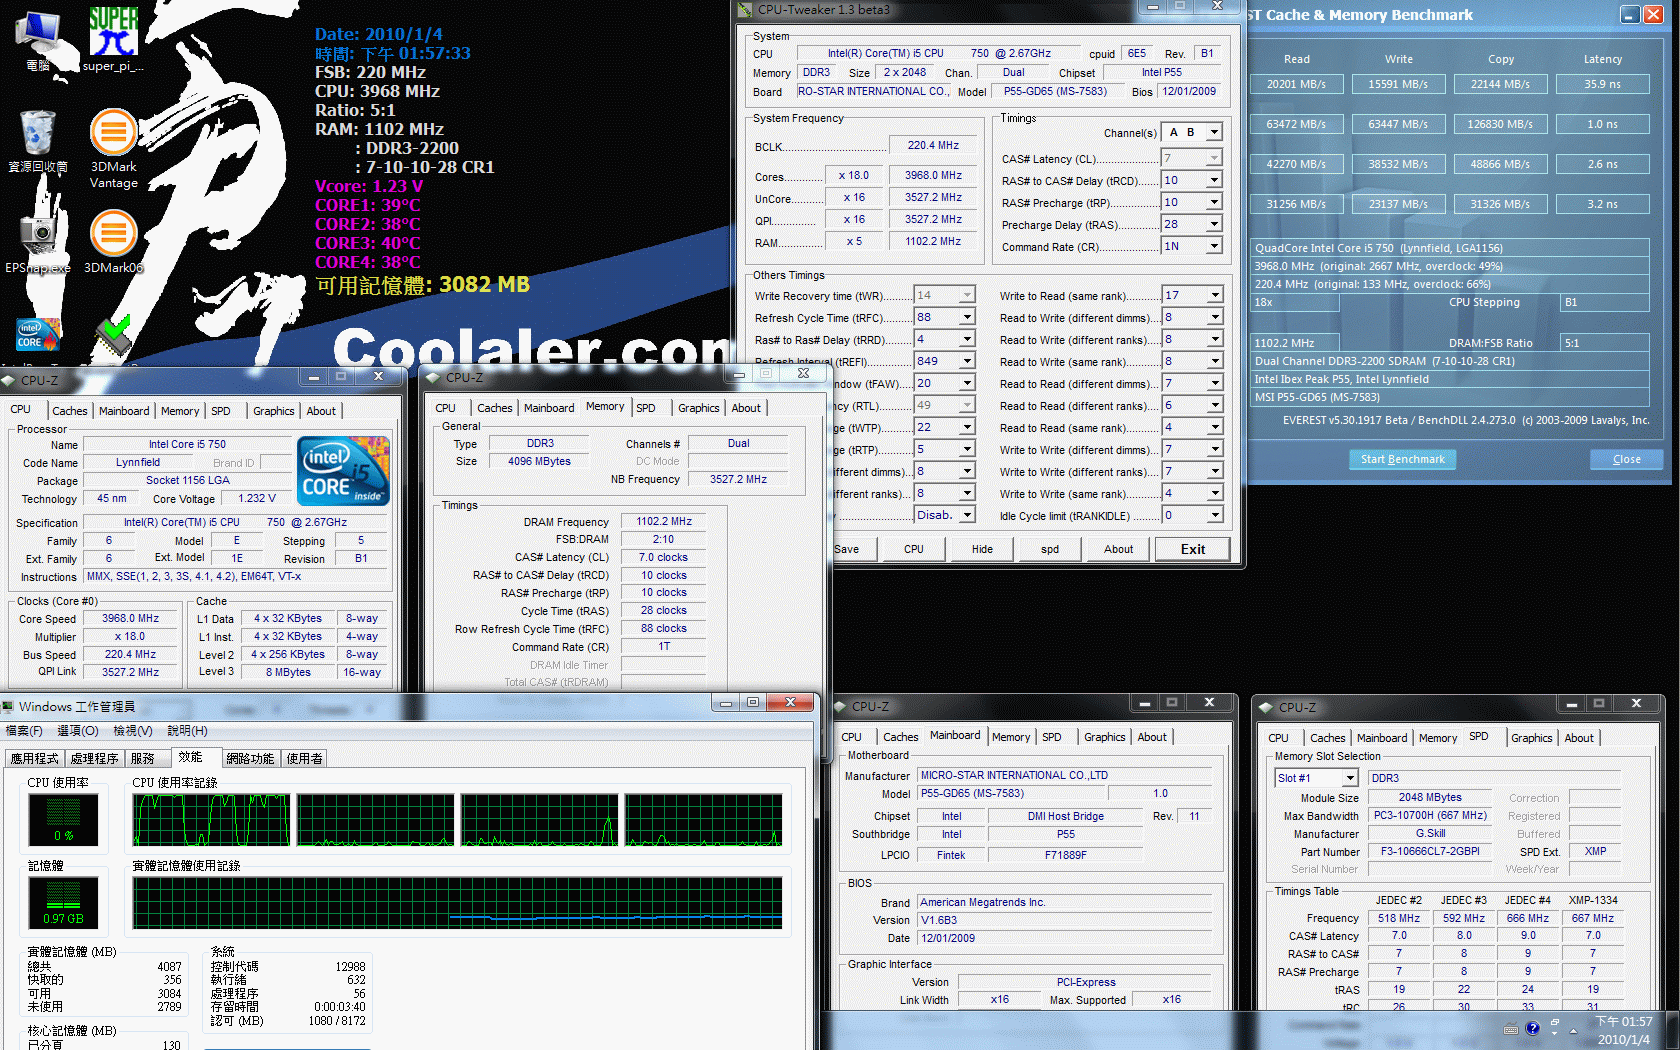Expand the Refresh Cycle Time (tRFC) 88 dropdown
The image size is (1680, 1050).
[967, 318]
